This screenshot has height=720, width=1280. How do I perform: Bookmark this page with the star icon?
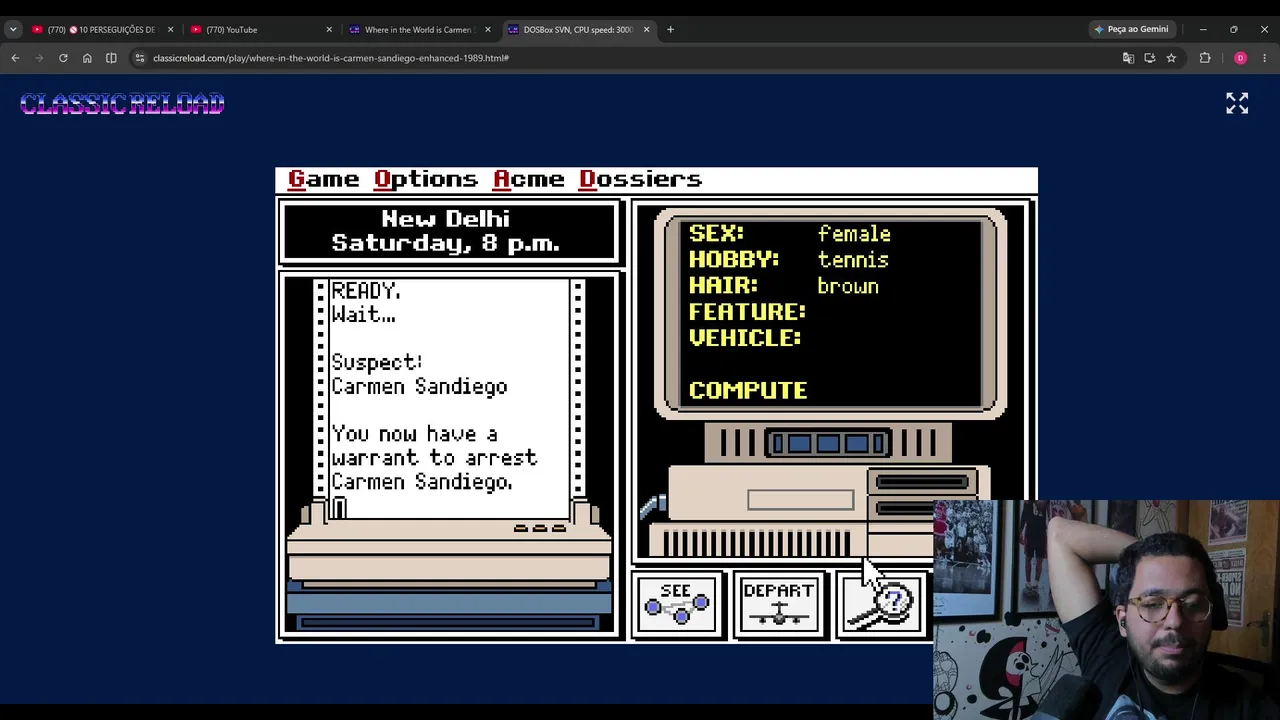coord(1171,58)
